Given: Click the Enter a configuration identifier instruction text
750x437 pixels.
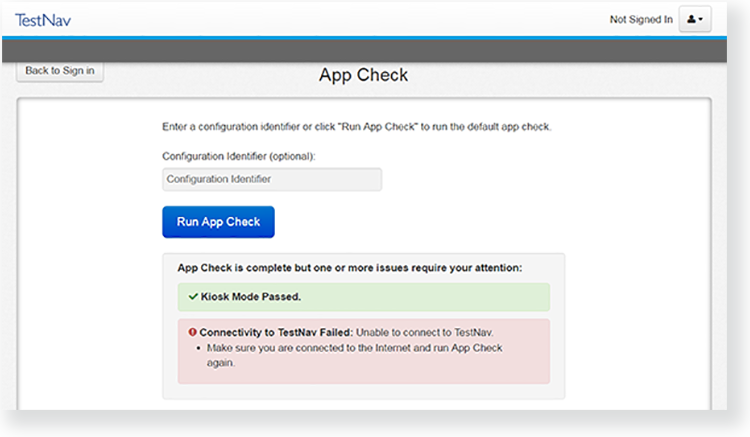Looking at the screenshot, I should [356, 128].
